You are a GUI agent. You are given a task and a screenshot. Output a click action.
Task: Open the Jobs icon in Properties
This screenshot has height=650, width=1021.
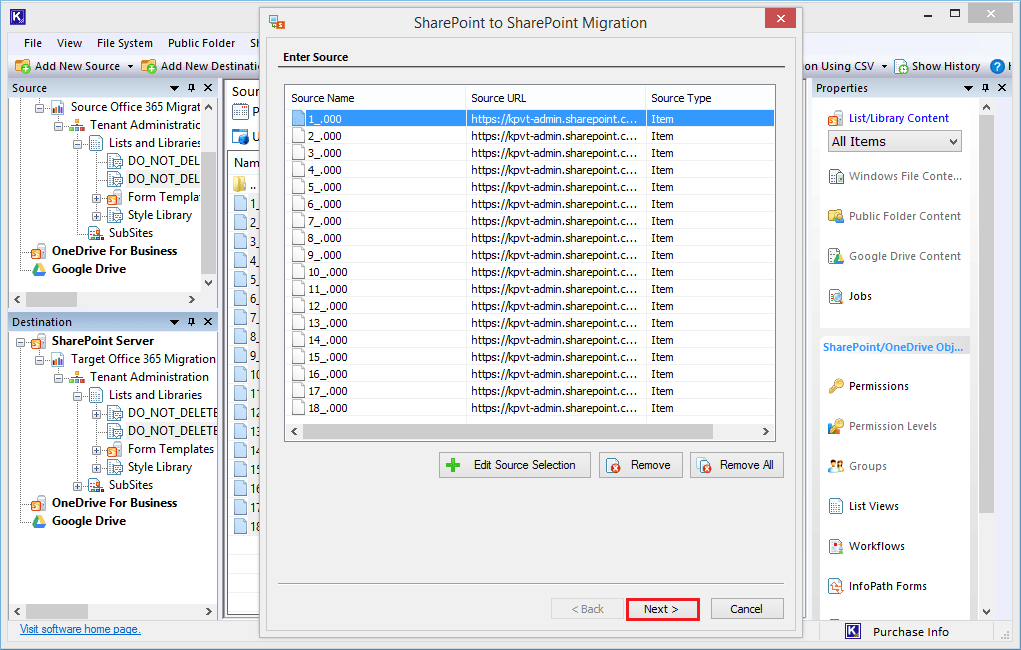point(835,296)
